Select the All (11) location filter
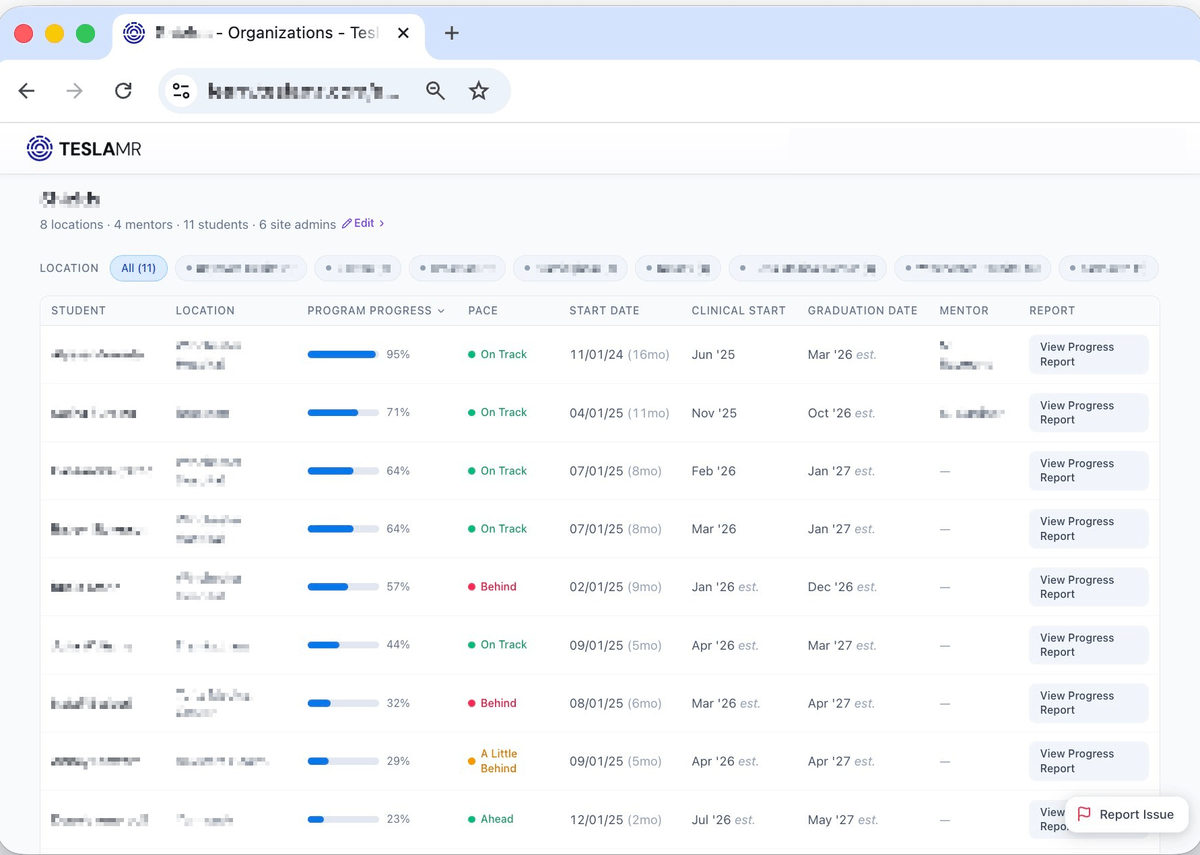The width and height of the screenshot is (1200, 855). (138, 267)
